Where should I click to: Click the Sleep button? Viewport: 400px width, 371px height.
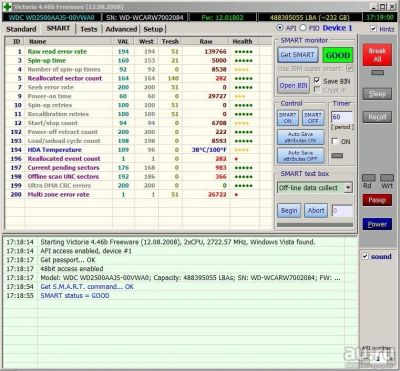pos(377,94)
